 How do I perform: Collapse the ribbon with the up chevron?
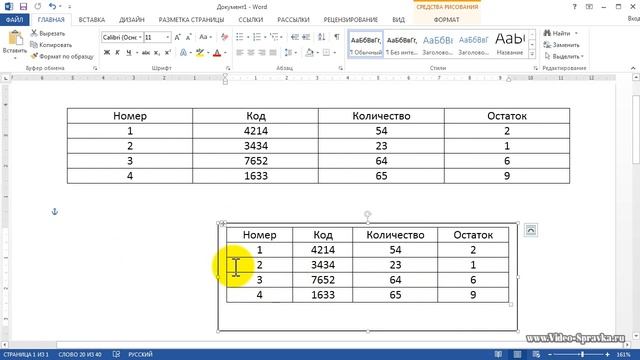click(x=633, y=68)
